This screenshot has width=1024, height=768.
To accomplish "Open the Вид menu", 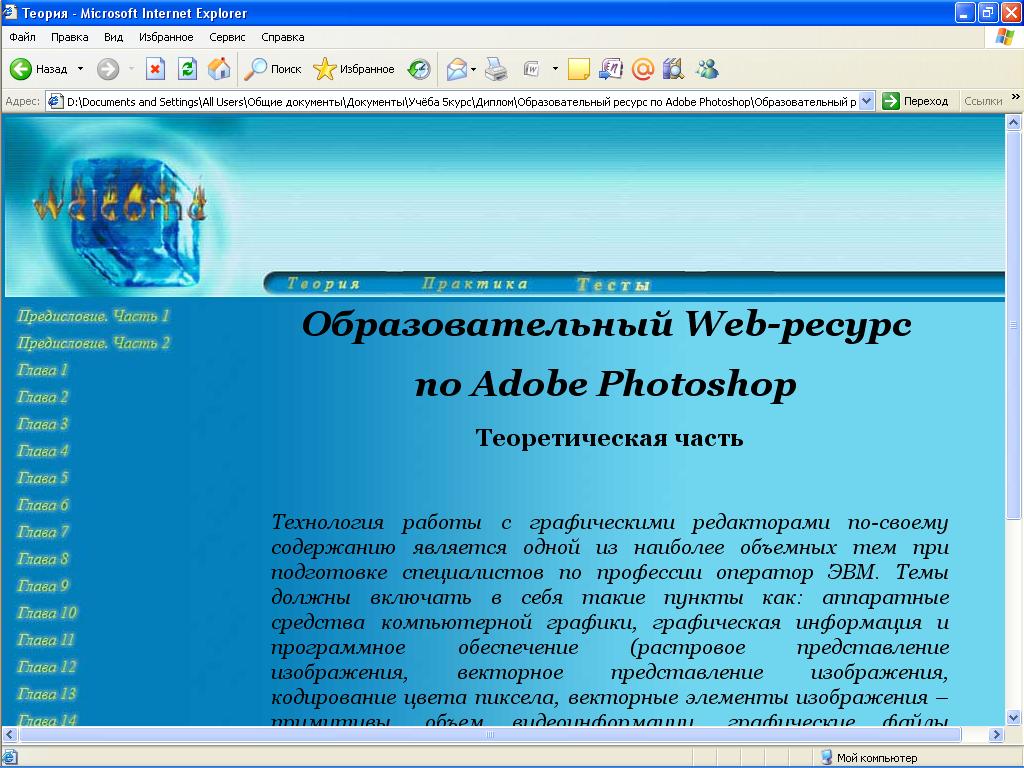I will pyautogui.click(x=114, y=37).
